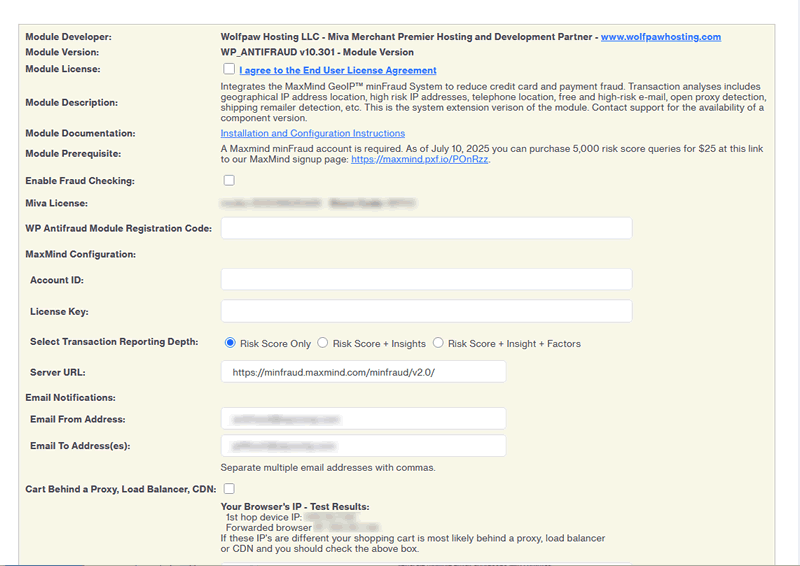
Task: Check the End User License Agreement checkbox
Action: (x=229, y=69)
